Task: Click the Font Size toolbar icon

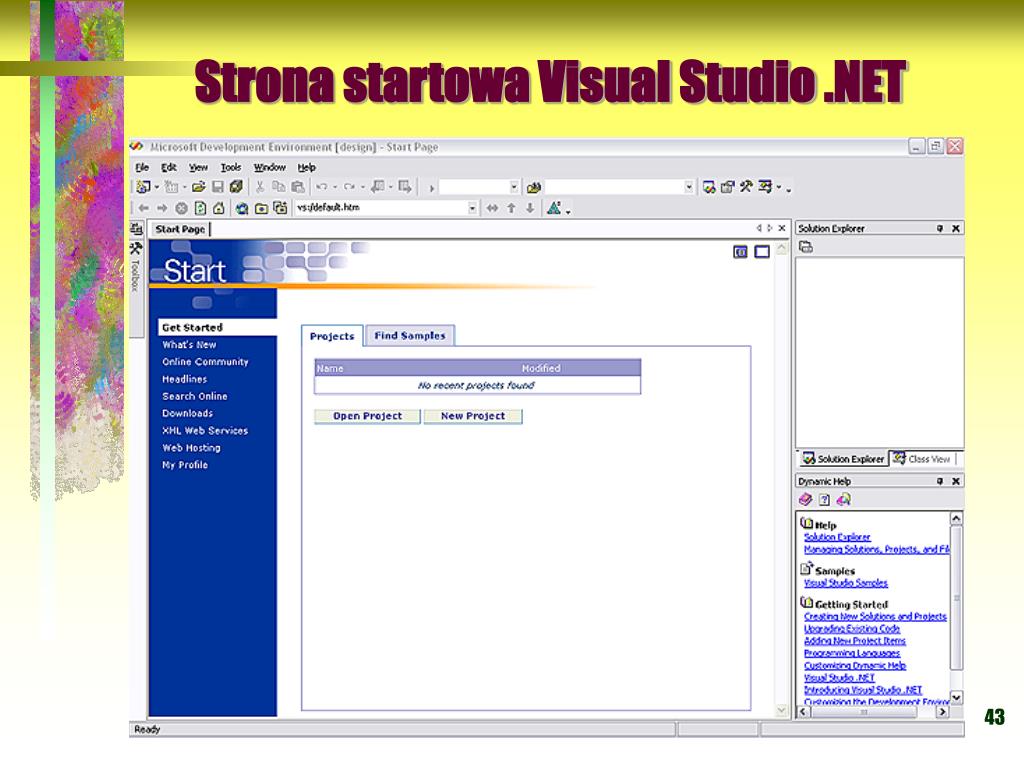Action: click(554, 208)
